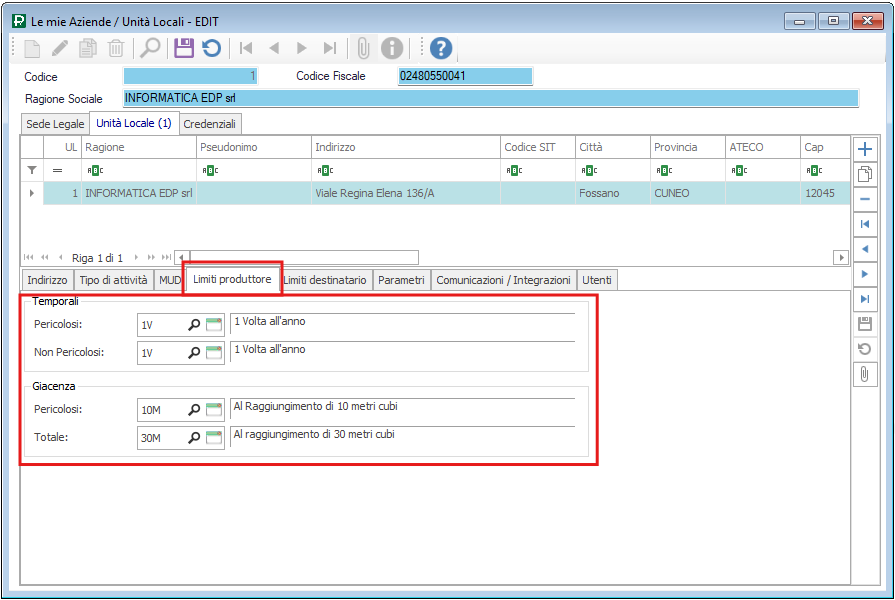Click the Ragione Sociale input field
This screenshot has height=600, width=895.
490,98
